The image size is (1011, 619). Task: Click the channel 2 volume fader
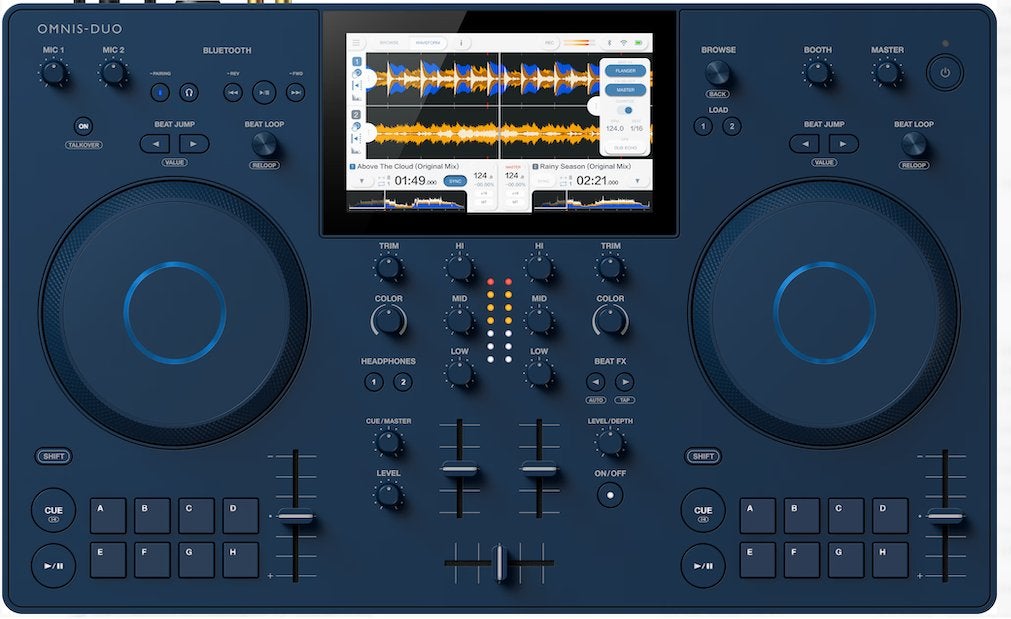click(x=539, y=469)
